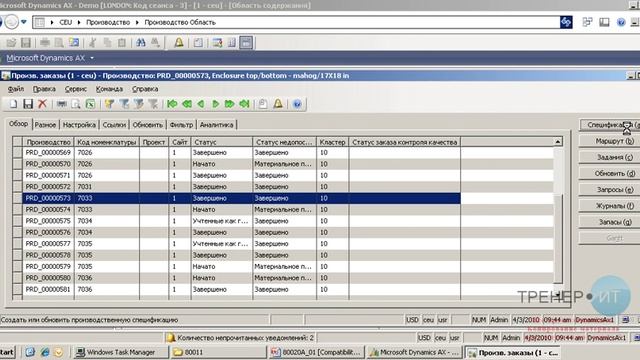Apply filter by field icon
The height and width of the screenshot is (360, 640).
tap(109, 104)
